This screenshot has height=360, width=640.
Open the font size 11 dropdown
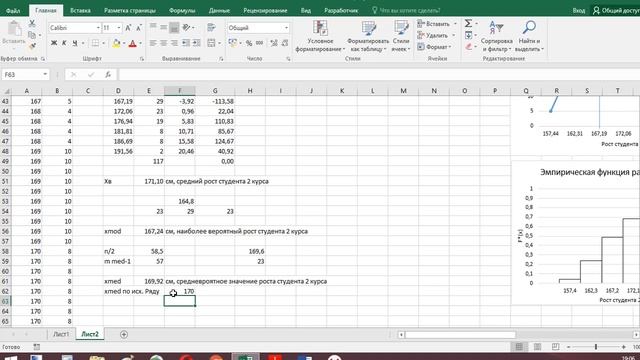click(119, 28)
